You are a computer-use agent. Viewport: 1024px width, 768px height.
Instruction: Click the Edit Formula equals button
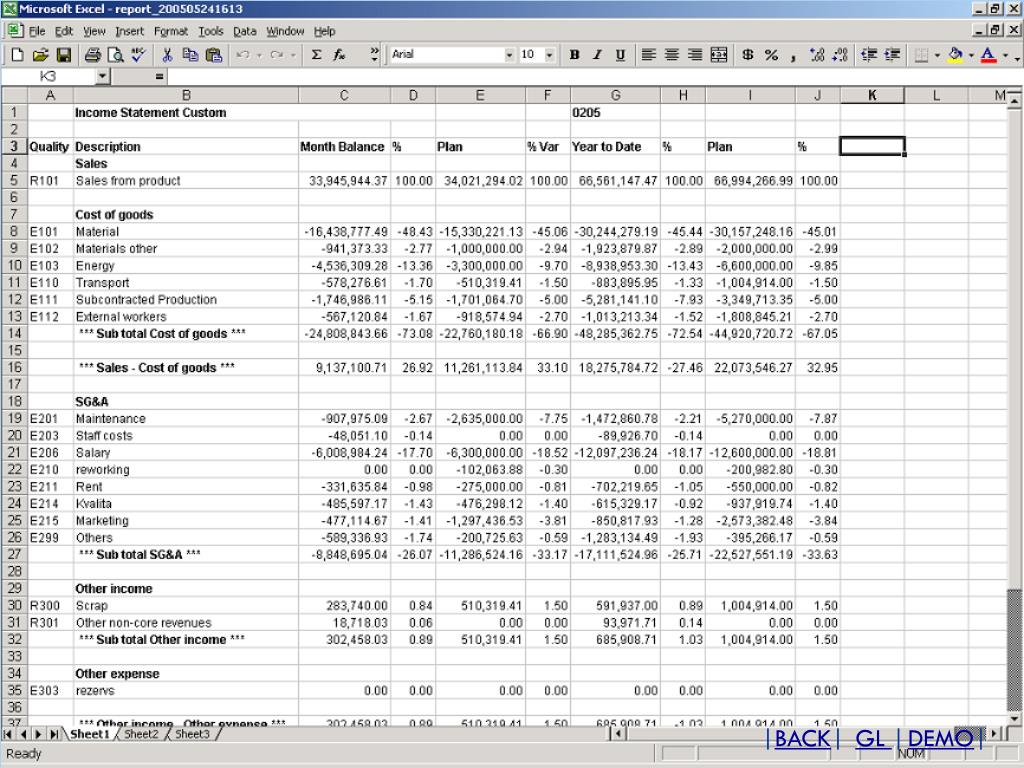coord(159,77)
